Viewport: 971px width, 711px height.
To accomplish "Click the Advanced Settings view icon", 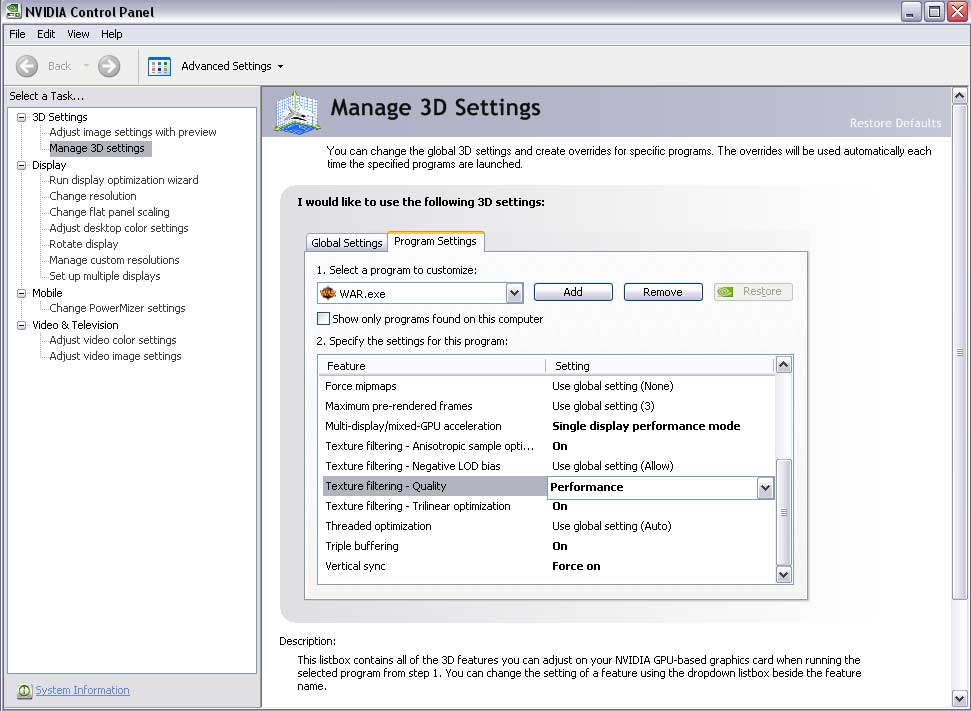I will pyautogui.click(x=159, y=66).
